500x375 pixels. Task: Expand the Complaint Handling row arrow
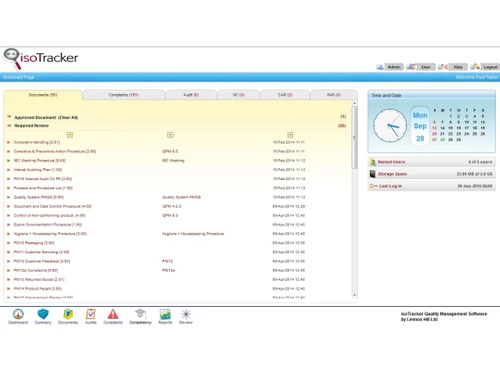click(x=8, y=142)
